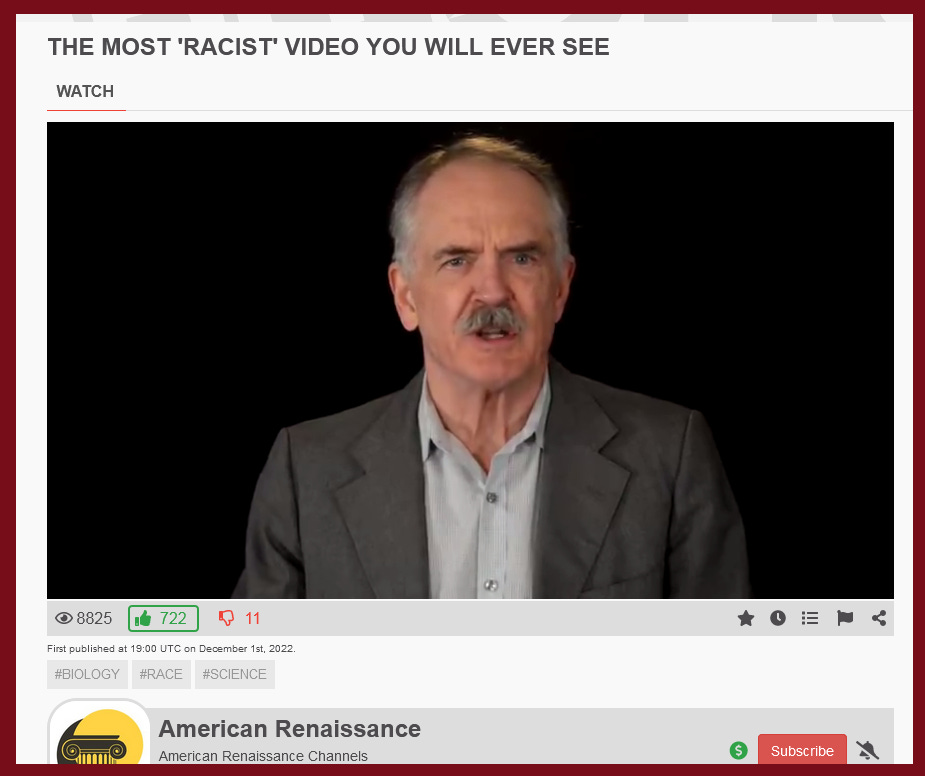Flag the video with the flag icon
The image size is (925, 776).
coord(845,618)
